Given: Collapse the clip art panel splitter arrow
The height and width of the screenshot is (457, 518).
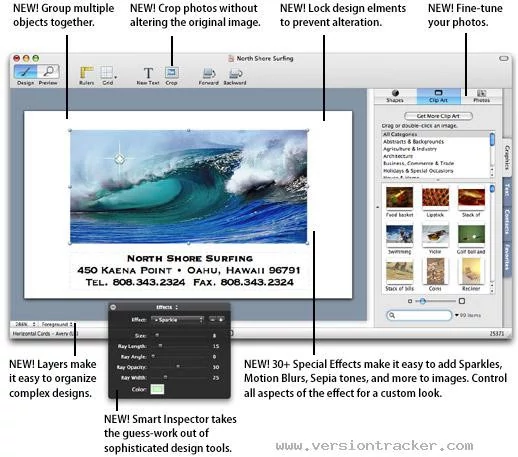Looking at the screenshot, I should pos(378,207).
